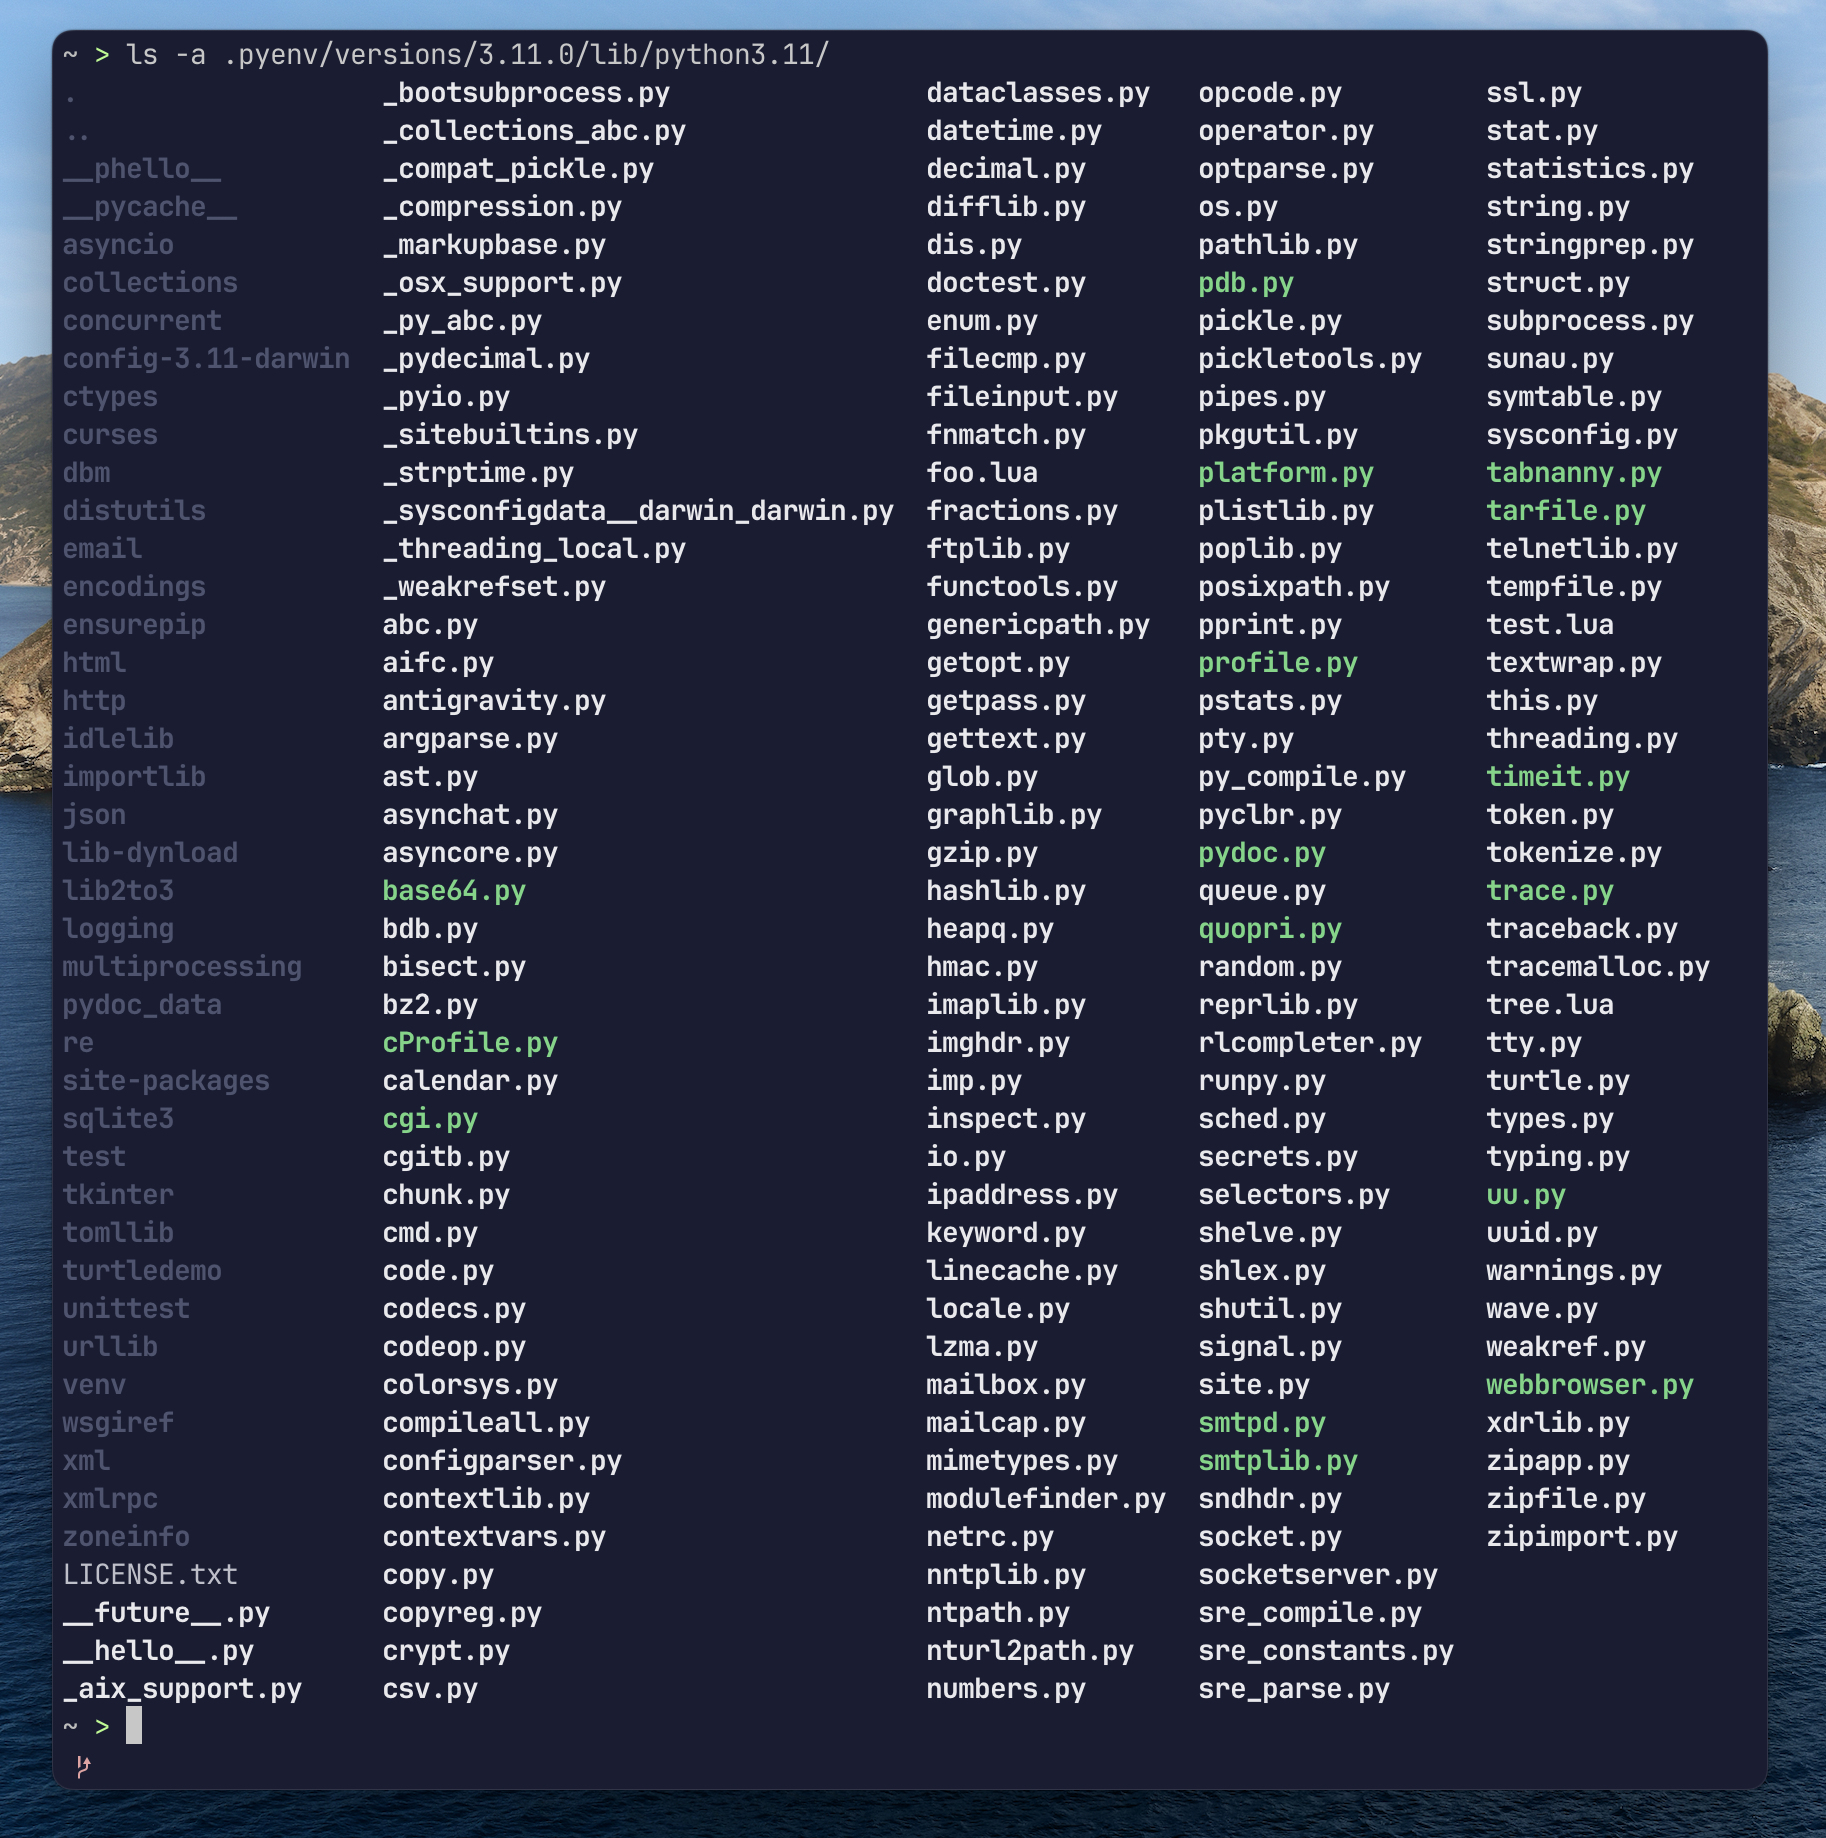Image resolution: width=1826 pixels, height=1838 pixels.
Task: Click the git branch icon below the prompt
Action: tap(84, 1769)
